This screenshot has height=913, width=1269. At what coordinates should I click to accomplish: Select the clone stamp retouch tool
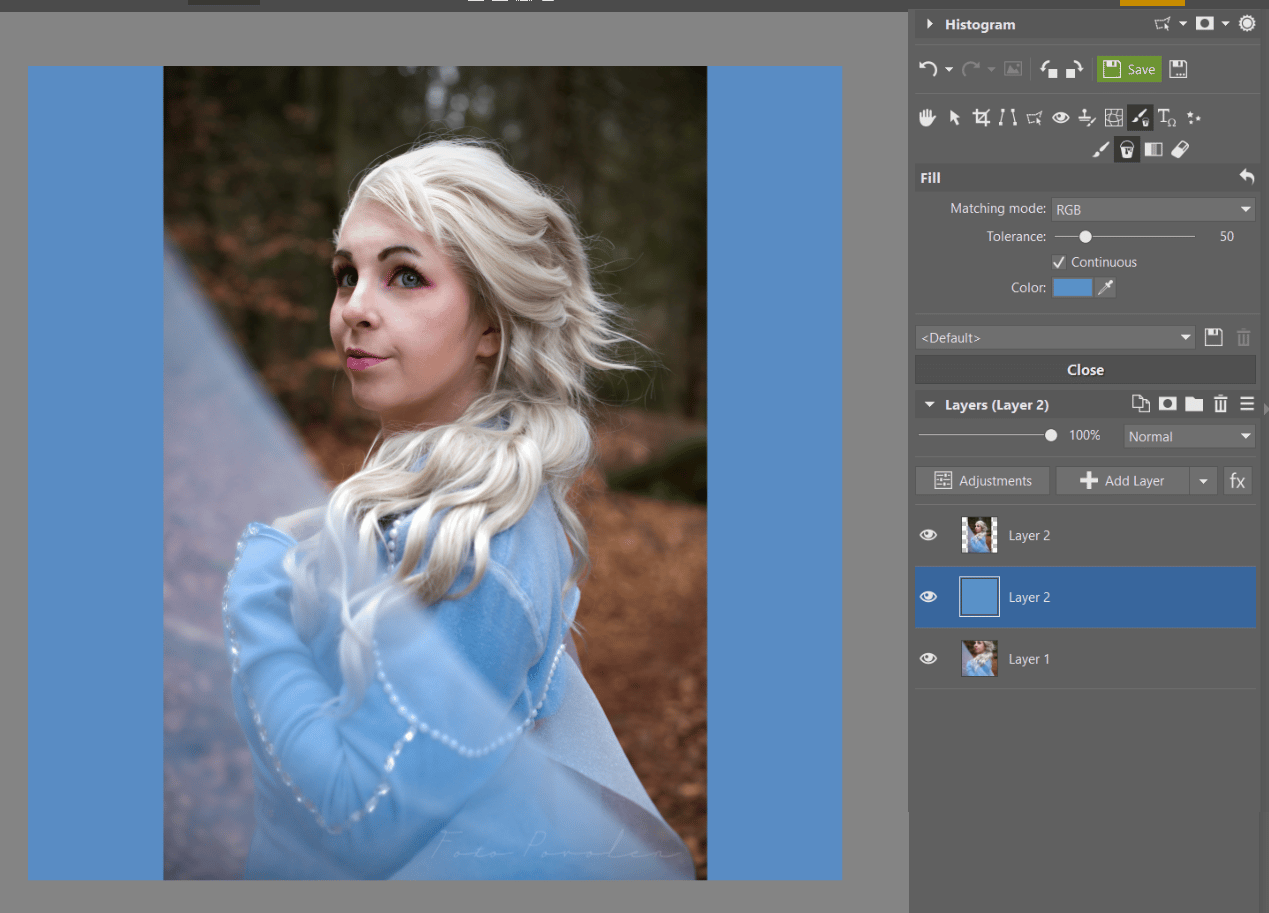1087,118
